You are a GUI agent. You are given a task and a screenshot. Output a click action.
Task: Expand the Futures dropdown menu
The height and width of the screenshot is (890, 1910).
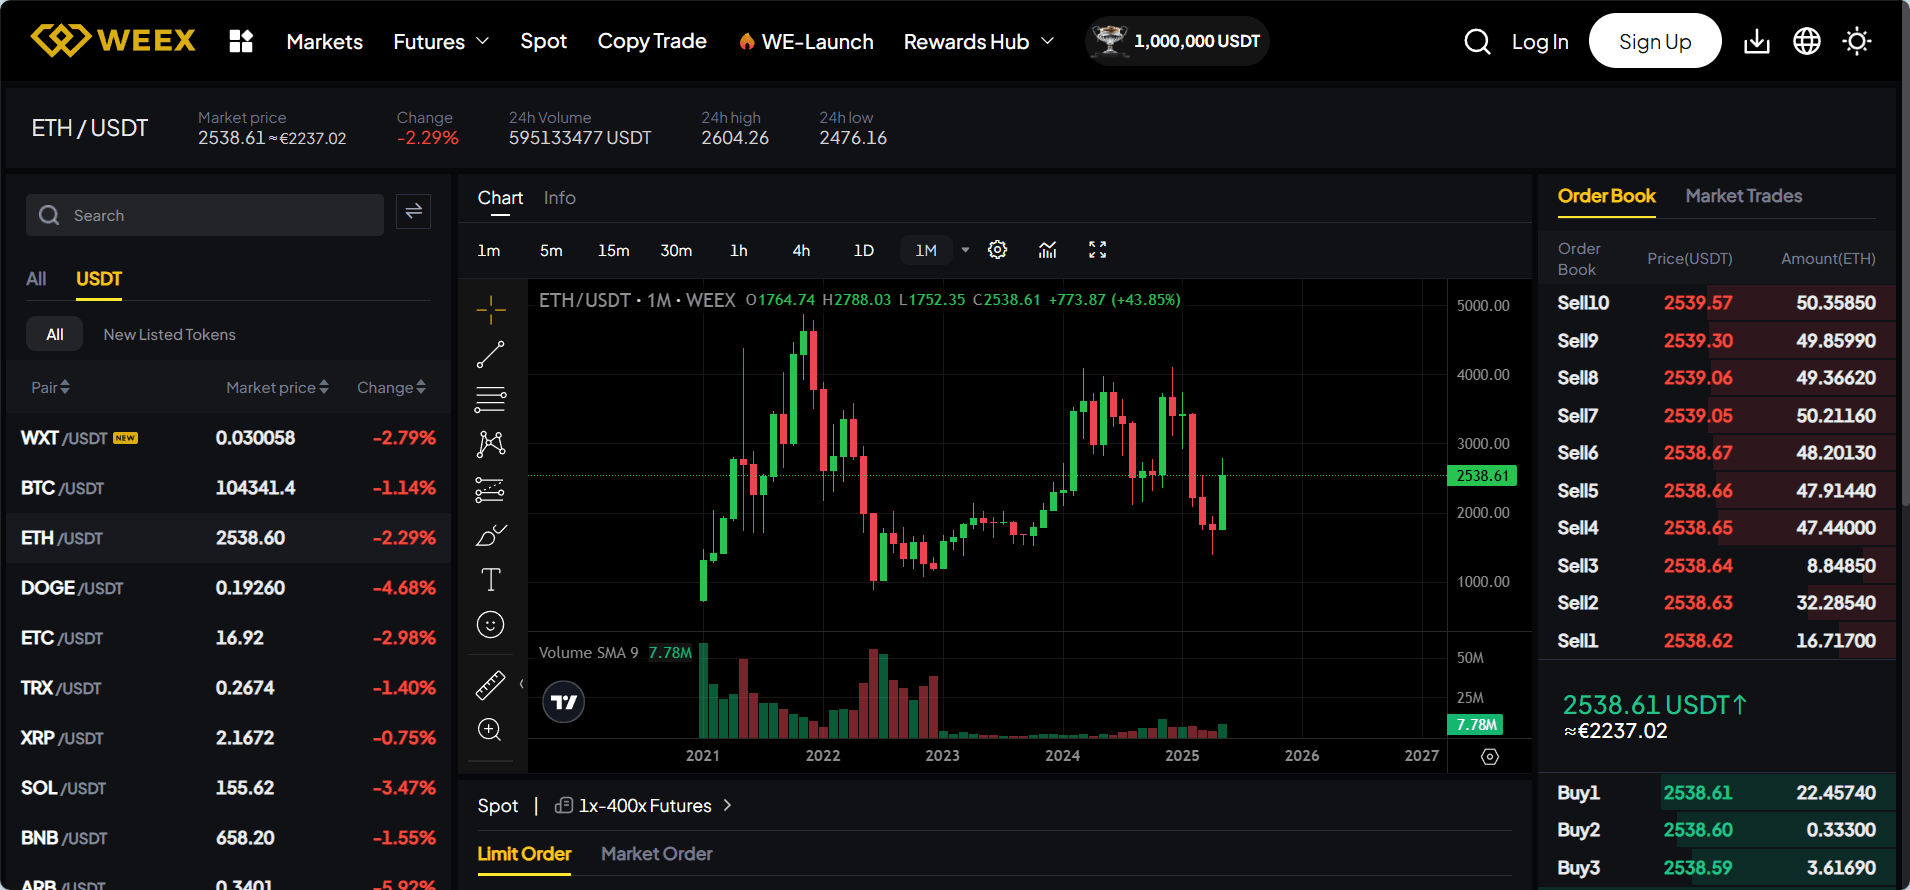pyautogui.click(x=441, y=42)
